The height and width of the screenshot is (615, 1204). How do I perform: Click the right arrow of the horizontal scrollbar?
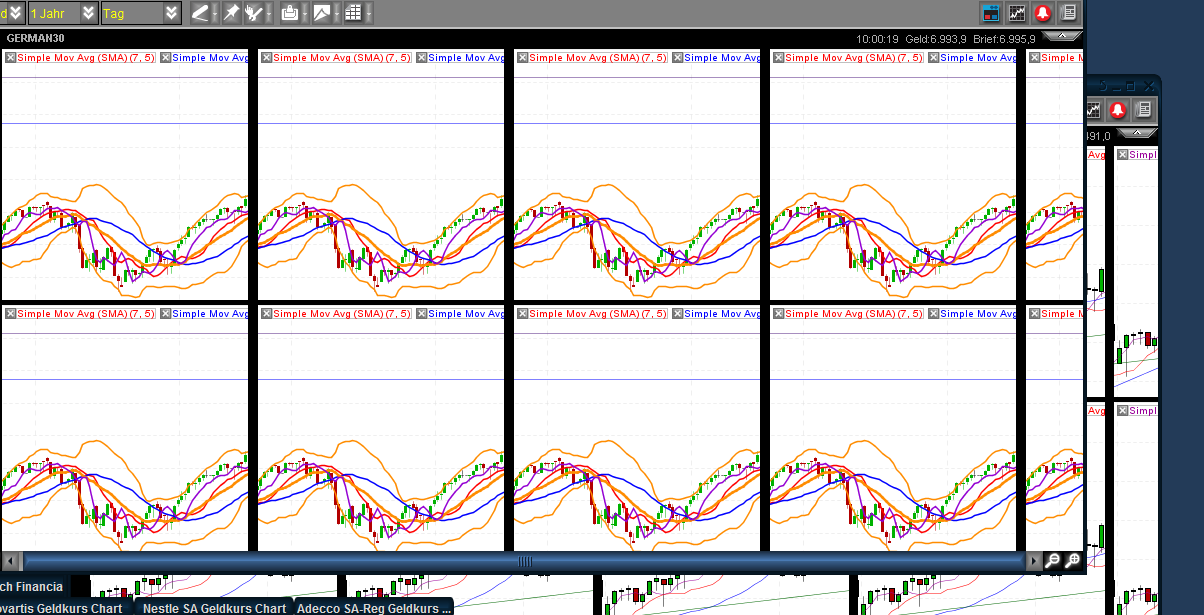point(1034,561)
